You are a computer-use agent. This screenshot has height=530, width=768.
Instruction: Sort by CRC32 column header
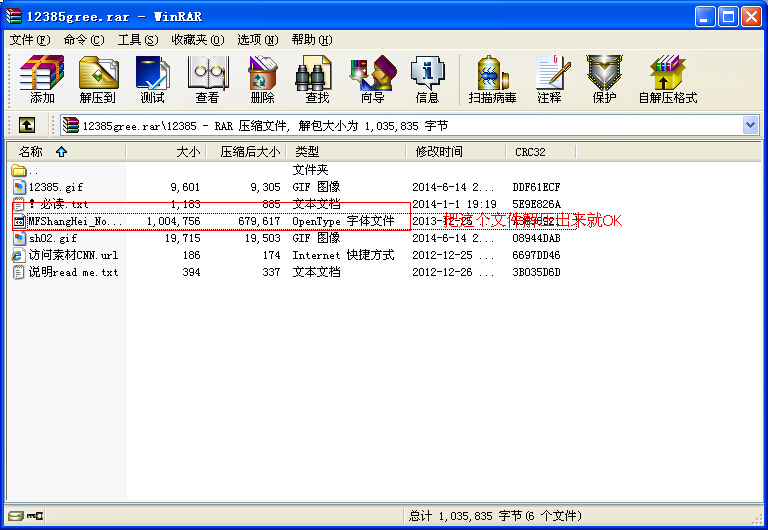pyautogui.click(x=541, y=152)
